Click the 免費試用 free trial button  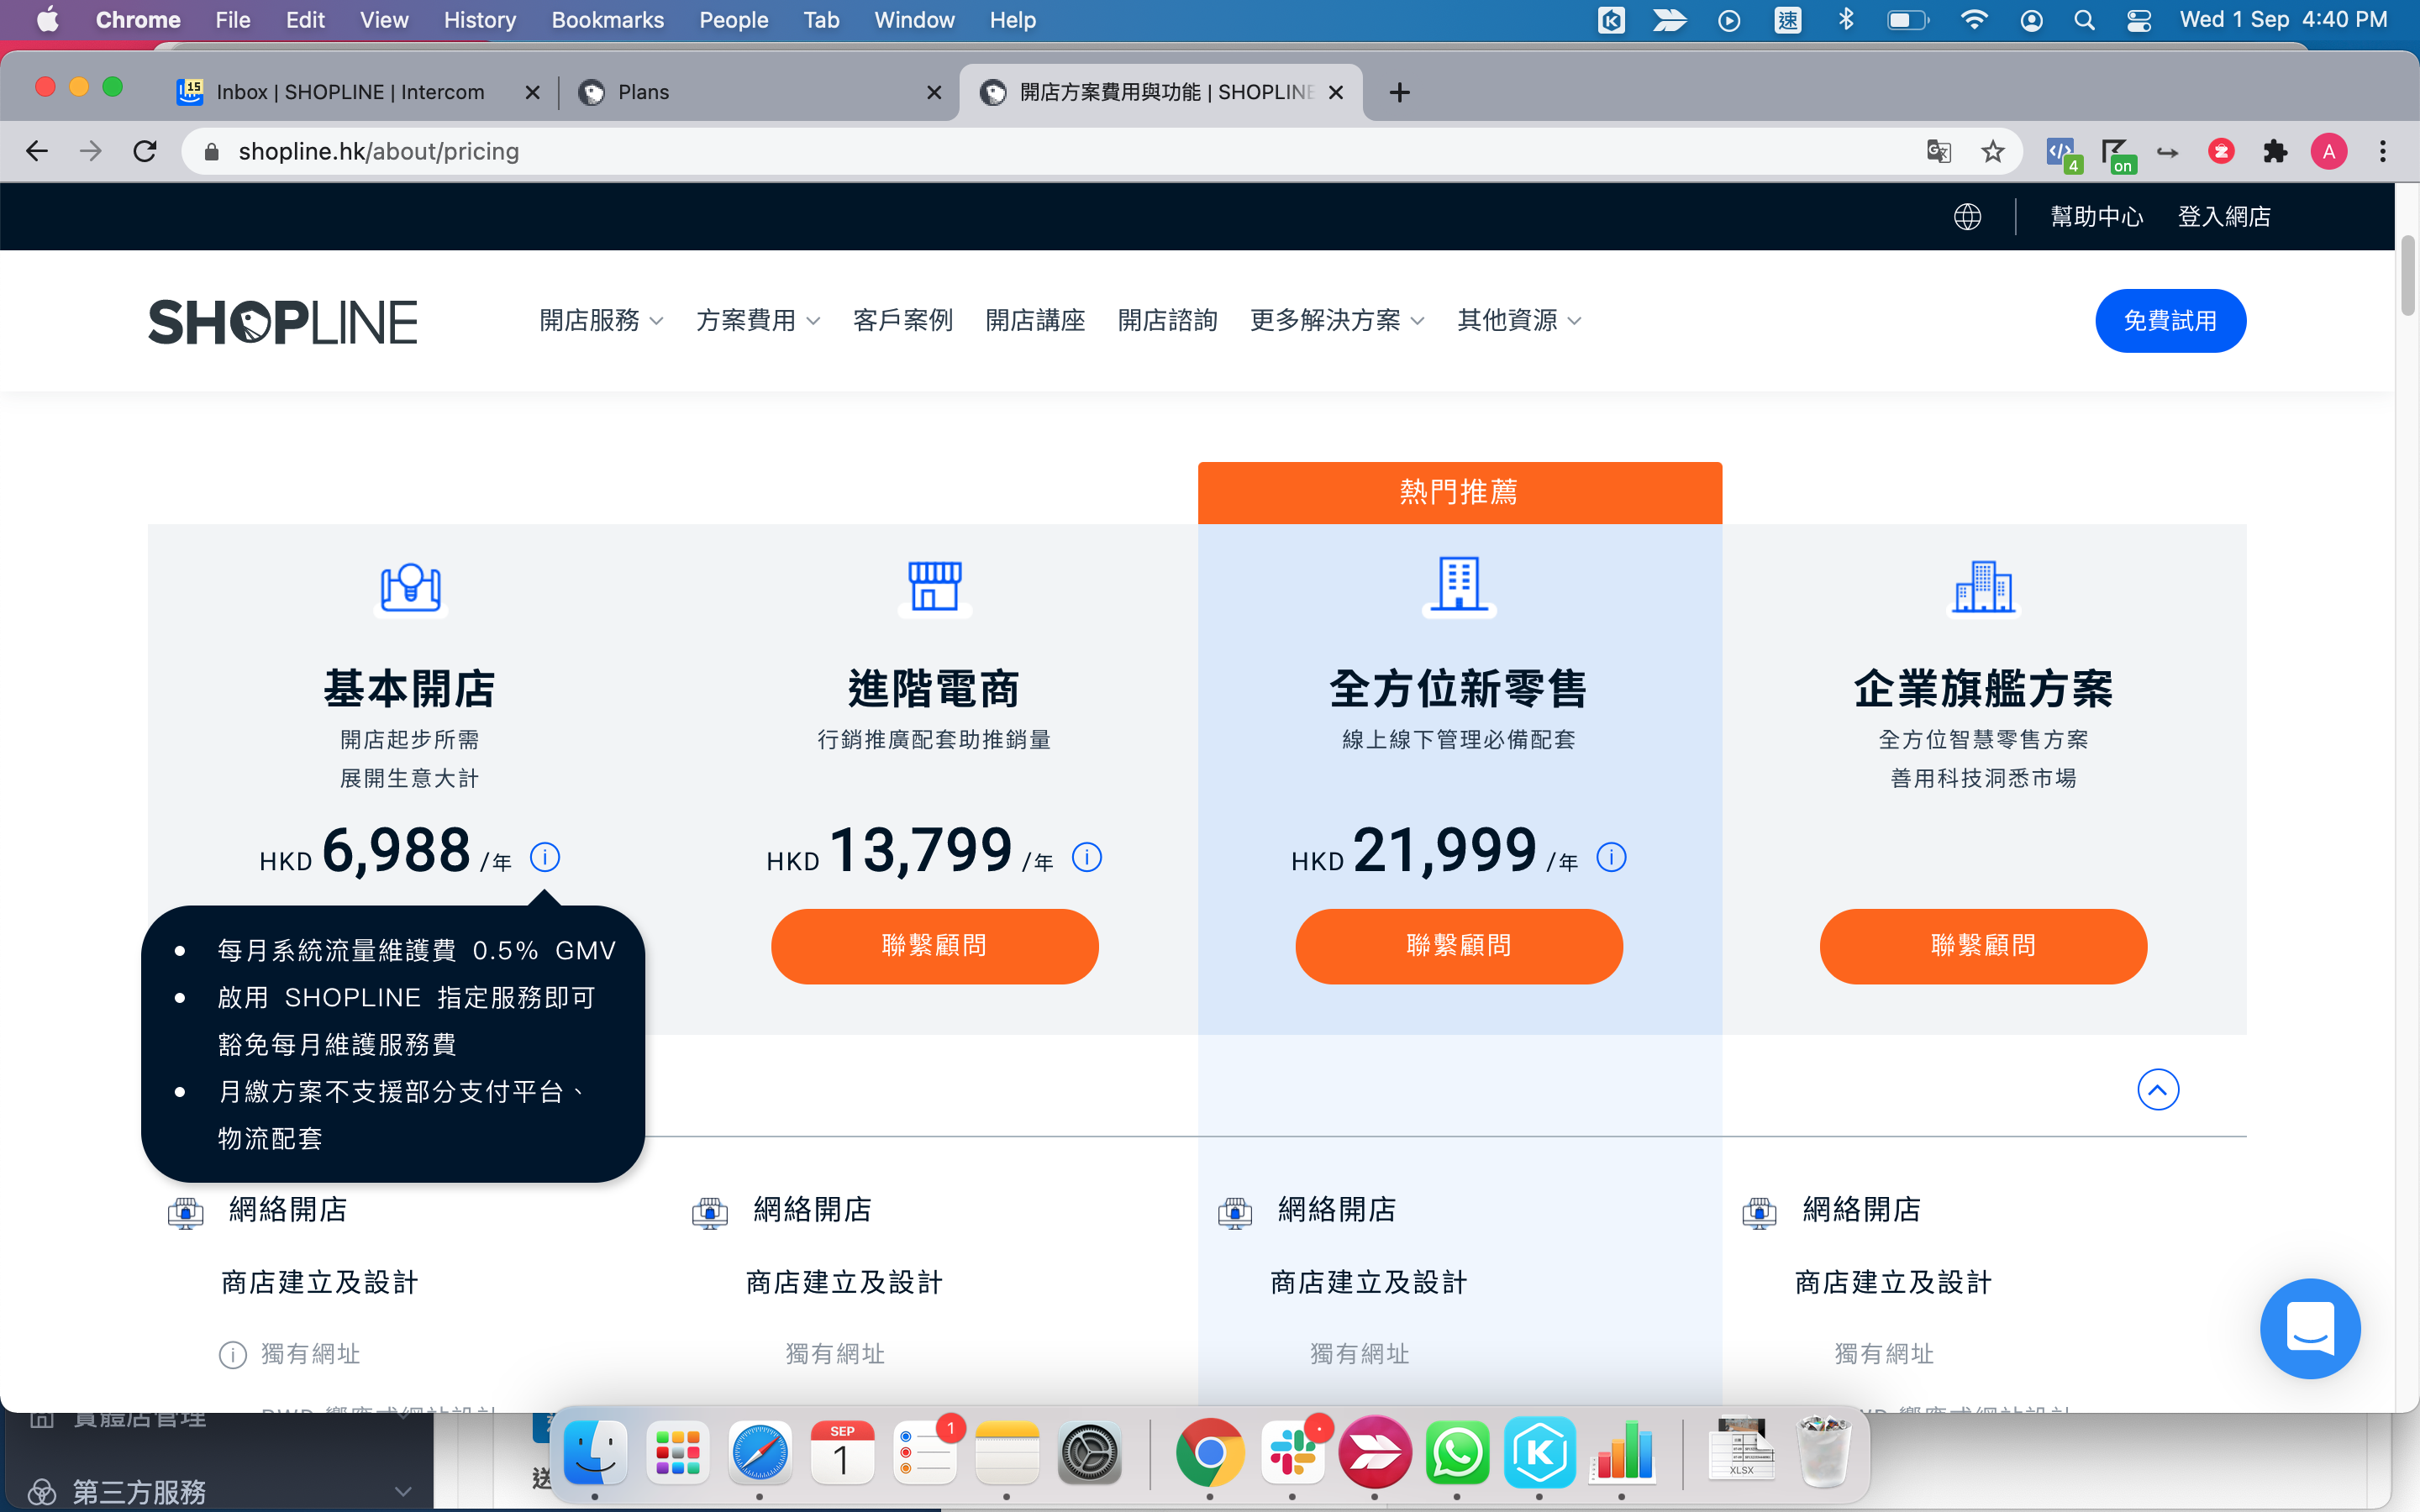2169,321
